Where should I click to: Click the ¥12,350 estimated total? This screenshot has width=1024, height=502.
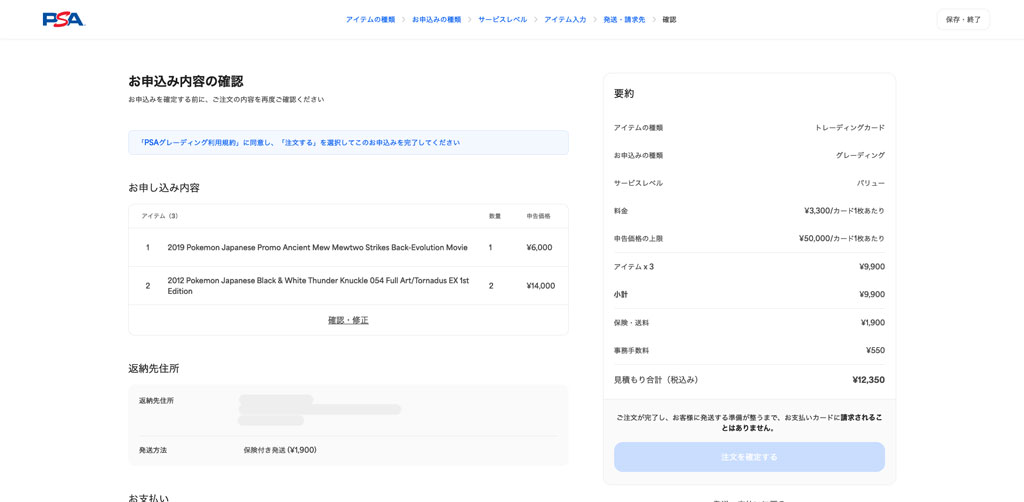click(869, 380)
